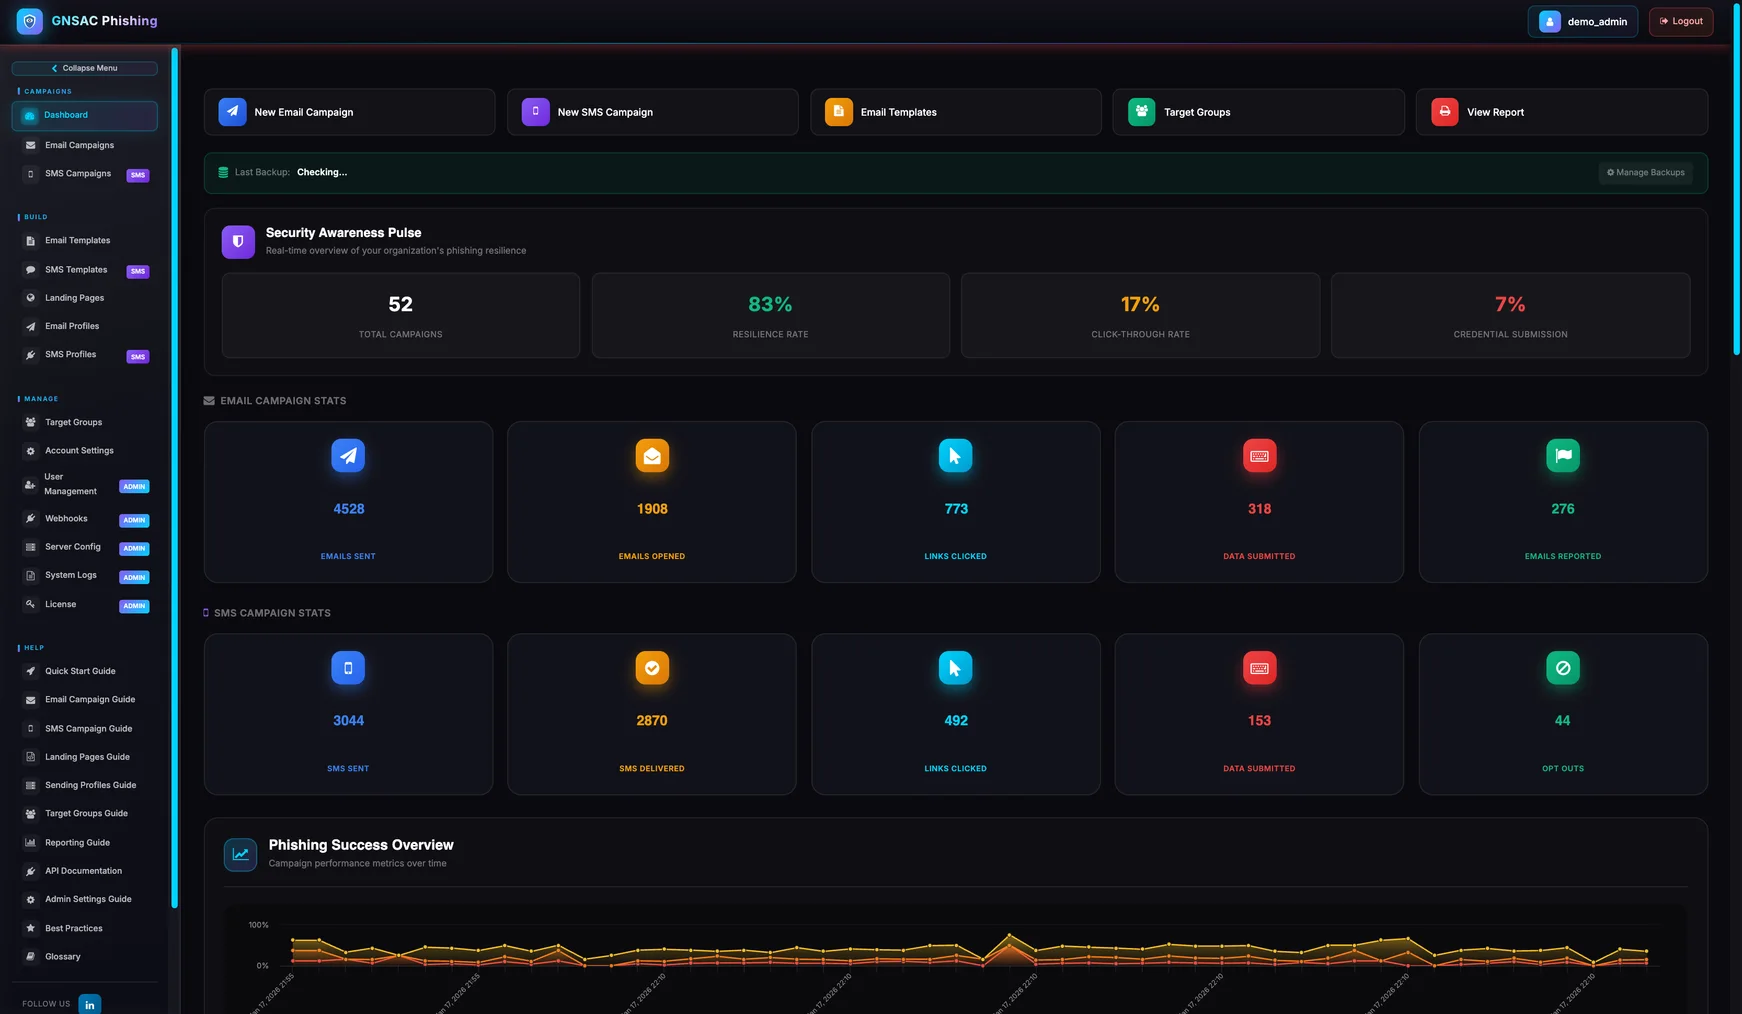Viewport: 1742px width, 1014px height.
Task: Click 17% Click-Through Rate card
Action: (x=1140, y=315)
